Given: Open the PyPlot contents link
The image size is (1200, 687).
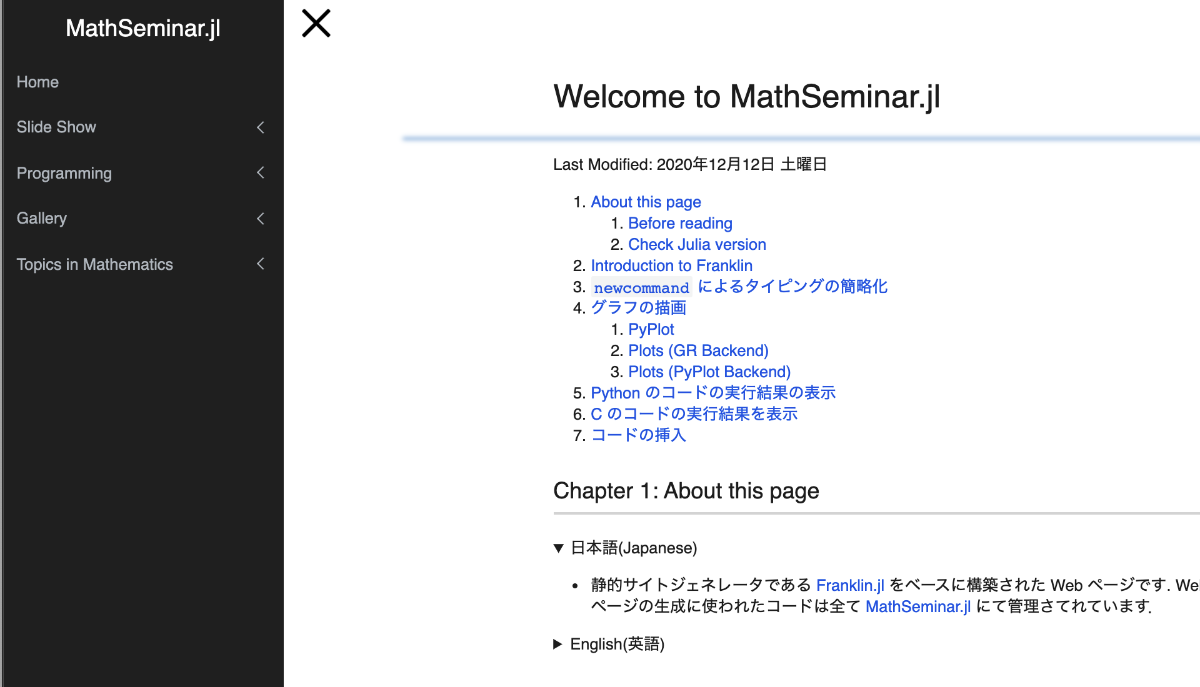Looking at the screenshot, I should 651,329.
